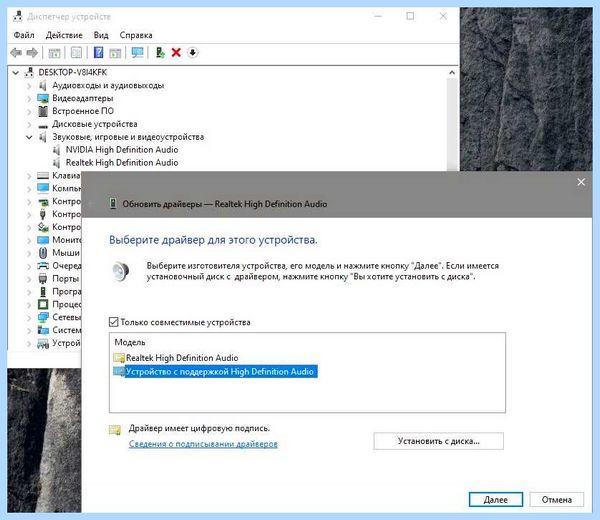This screenshot has width=600, height=520.
Task: Click Установить с диска button
Action: click(439, 441)
